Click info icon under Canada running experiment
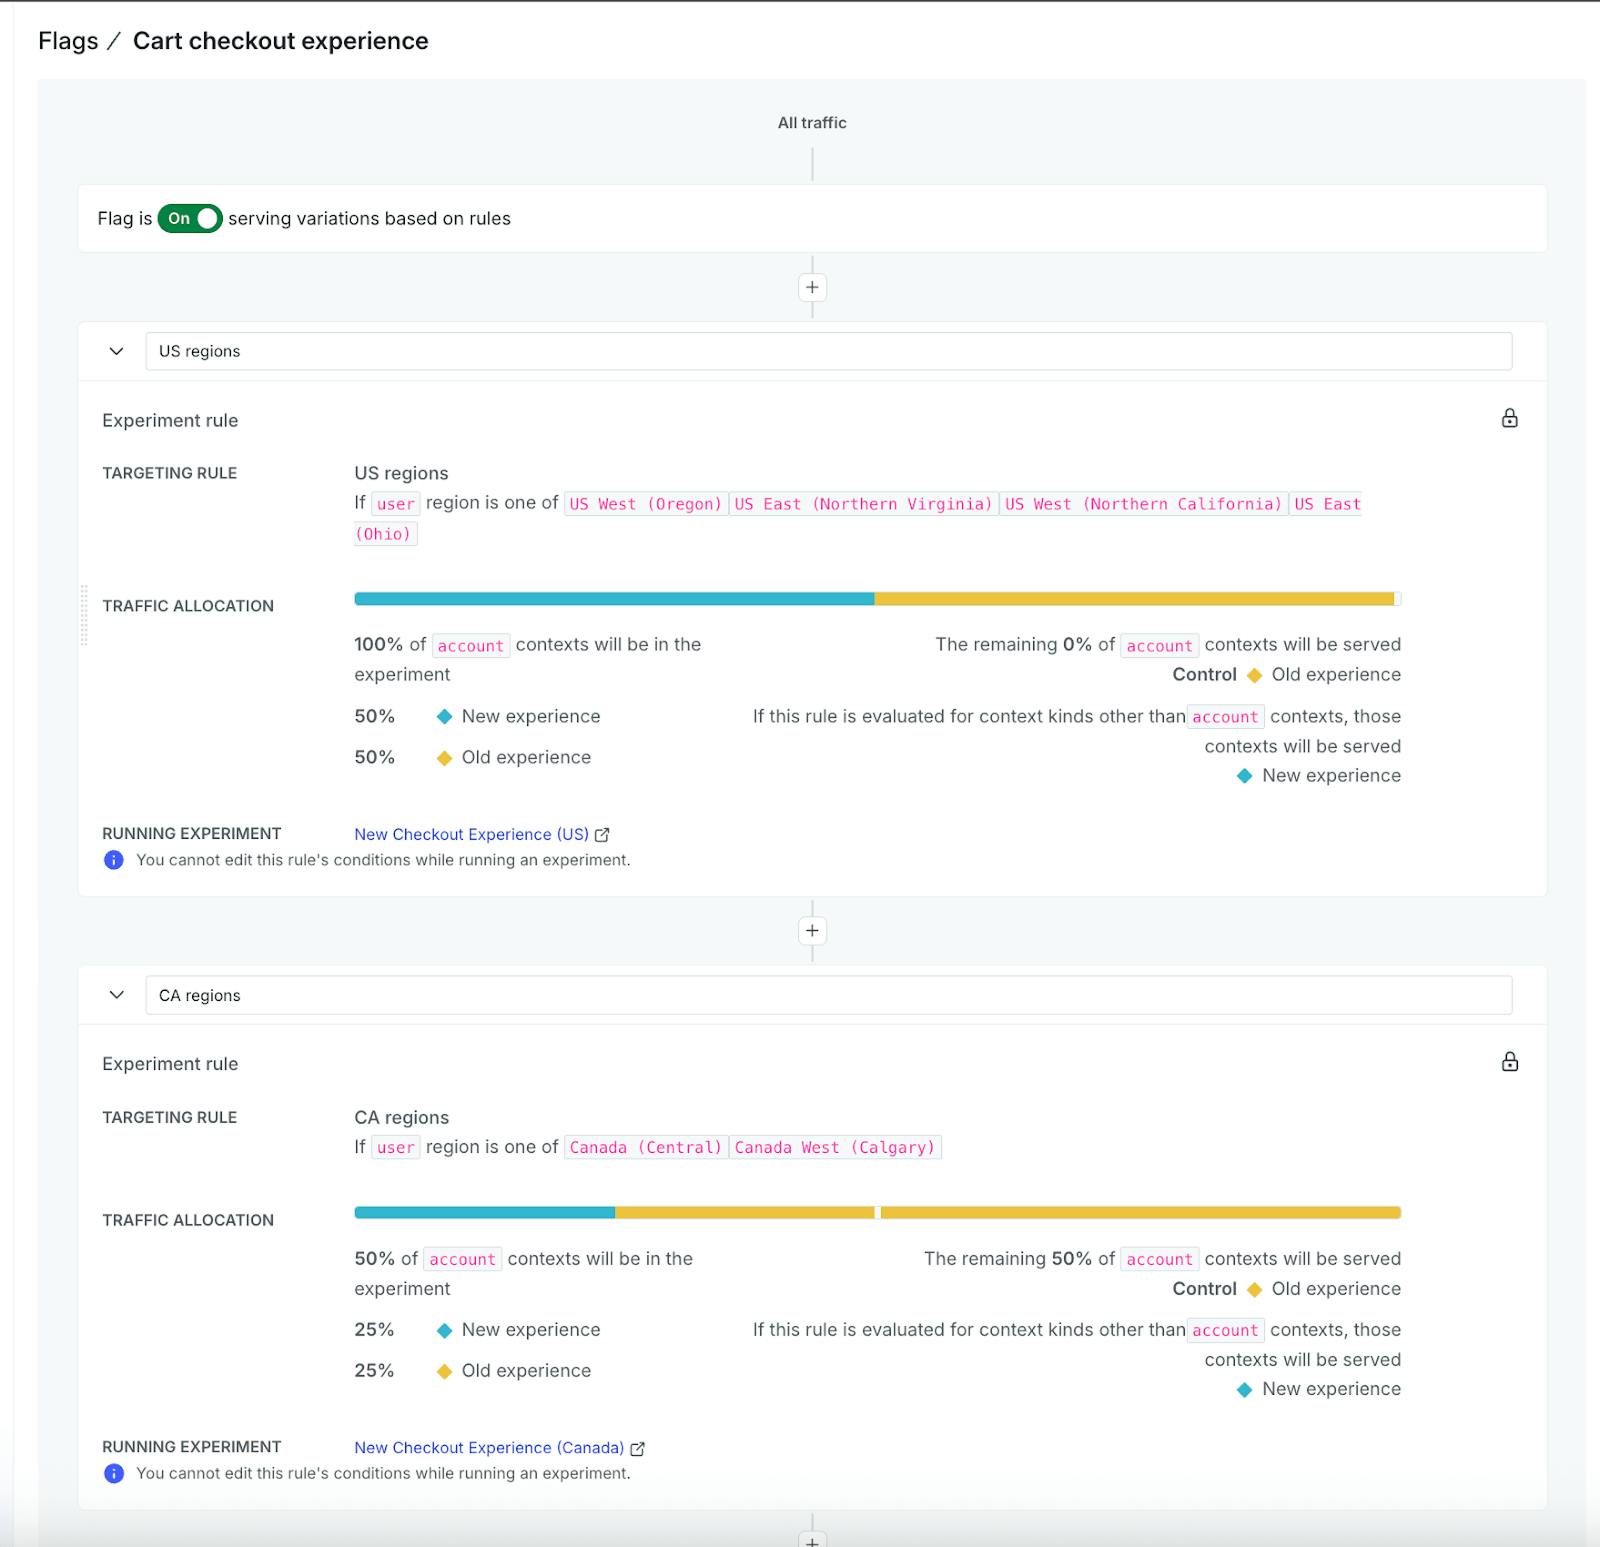This screenshot has width=1600, height=1547. point(114,1473)
